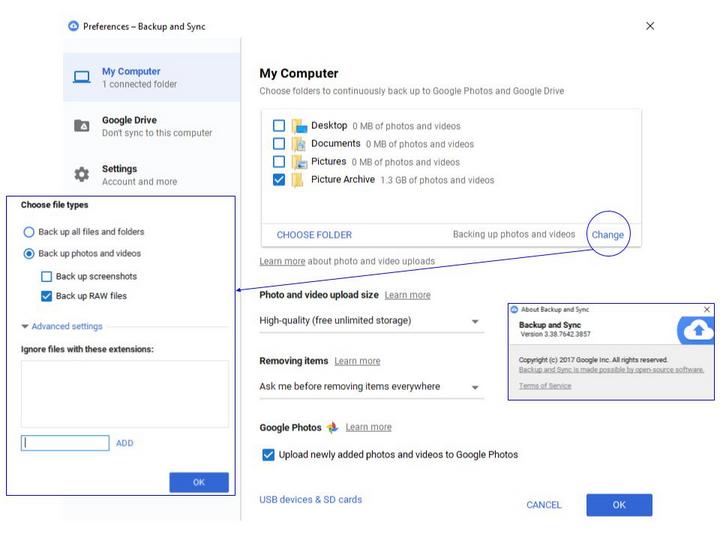Click the laptop icon beside My Computer

pyautogui.click(x=82, y=77)
